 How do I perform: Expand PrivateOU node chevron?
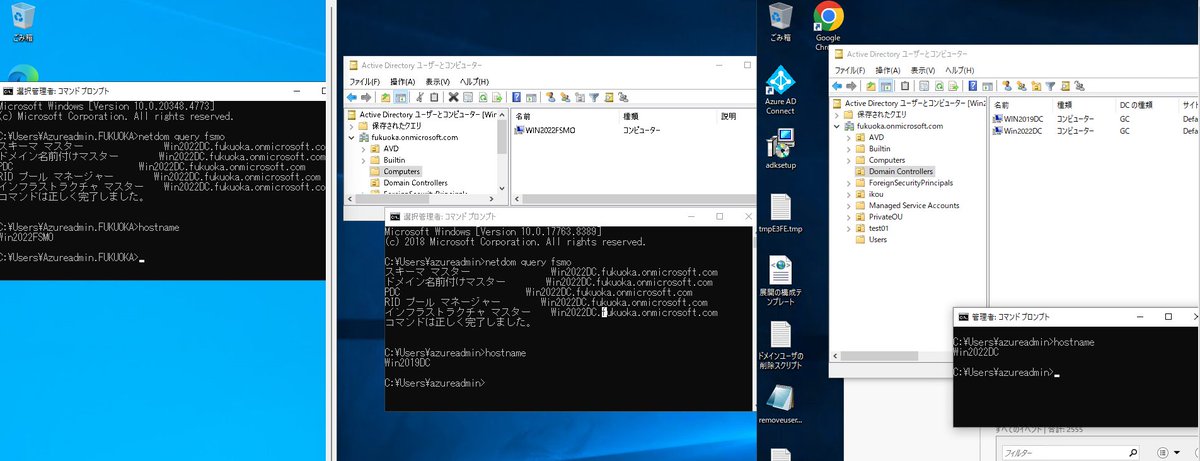click(848, 217)
